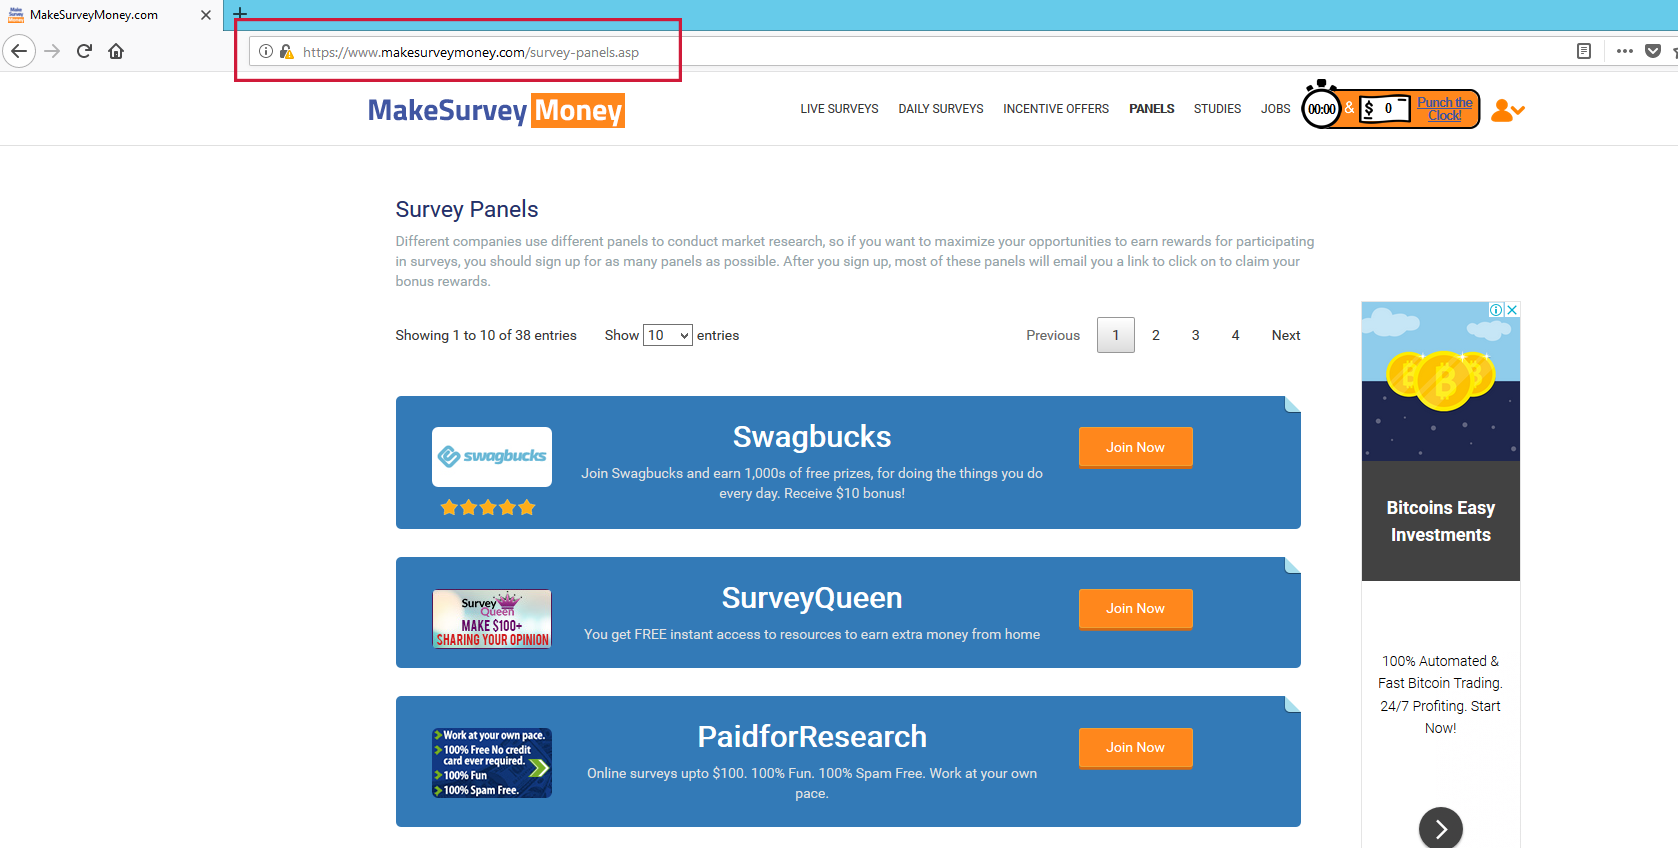Open user account dropdown icon
Image resolution: width=1678 pixels, height=848 pixels.
[x=1507, y=110]
